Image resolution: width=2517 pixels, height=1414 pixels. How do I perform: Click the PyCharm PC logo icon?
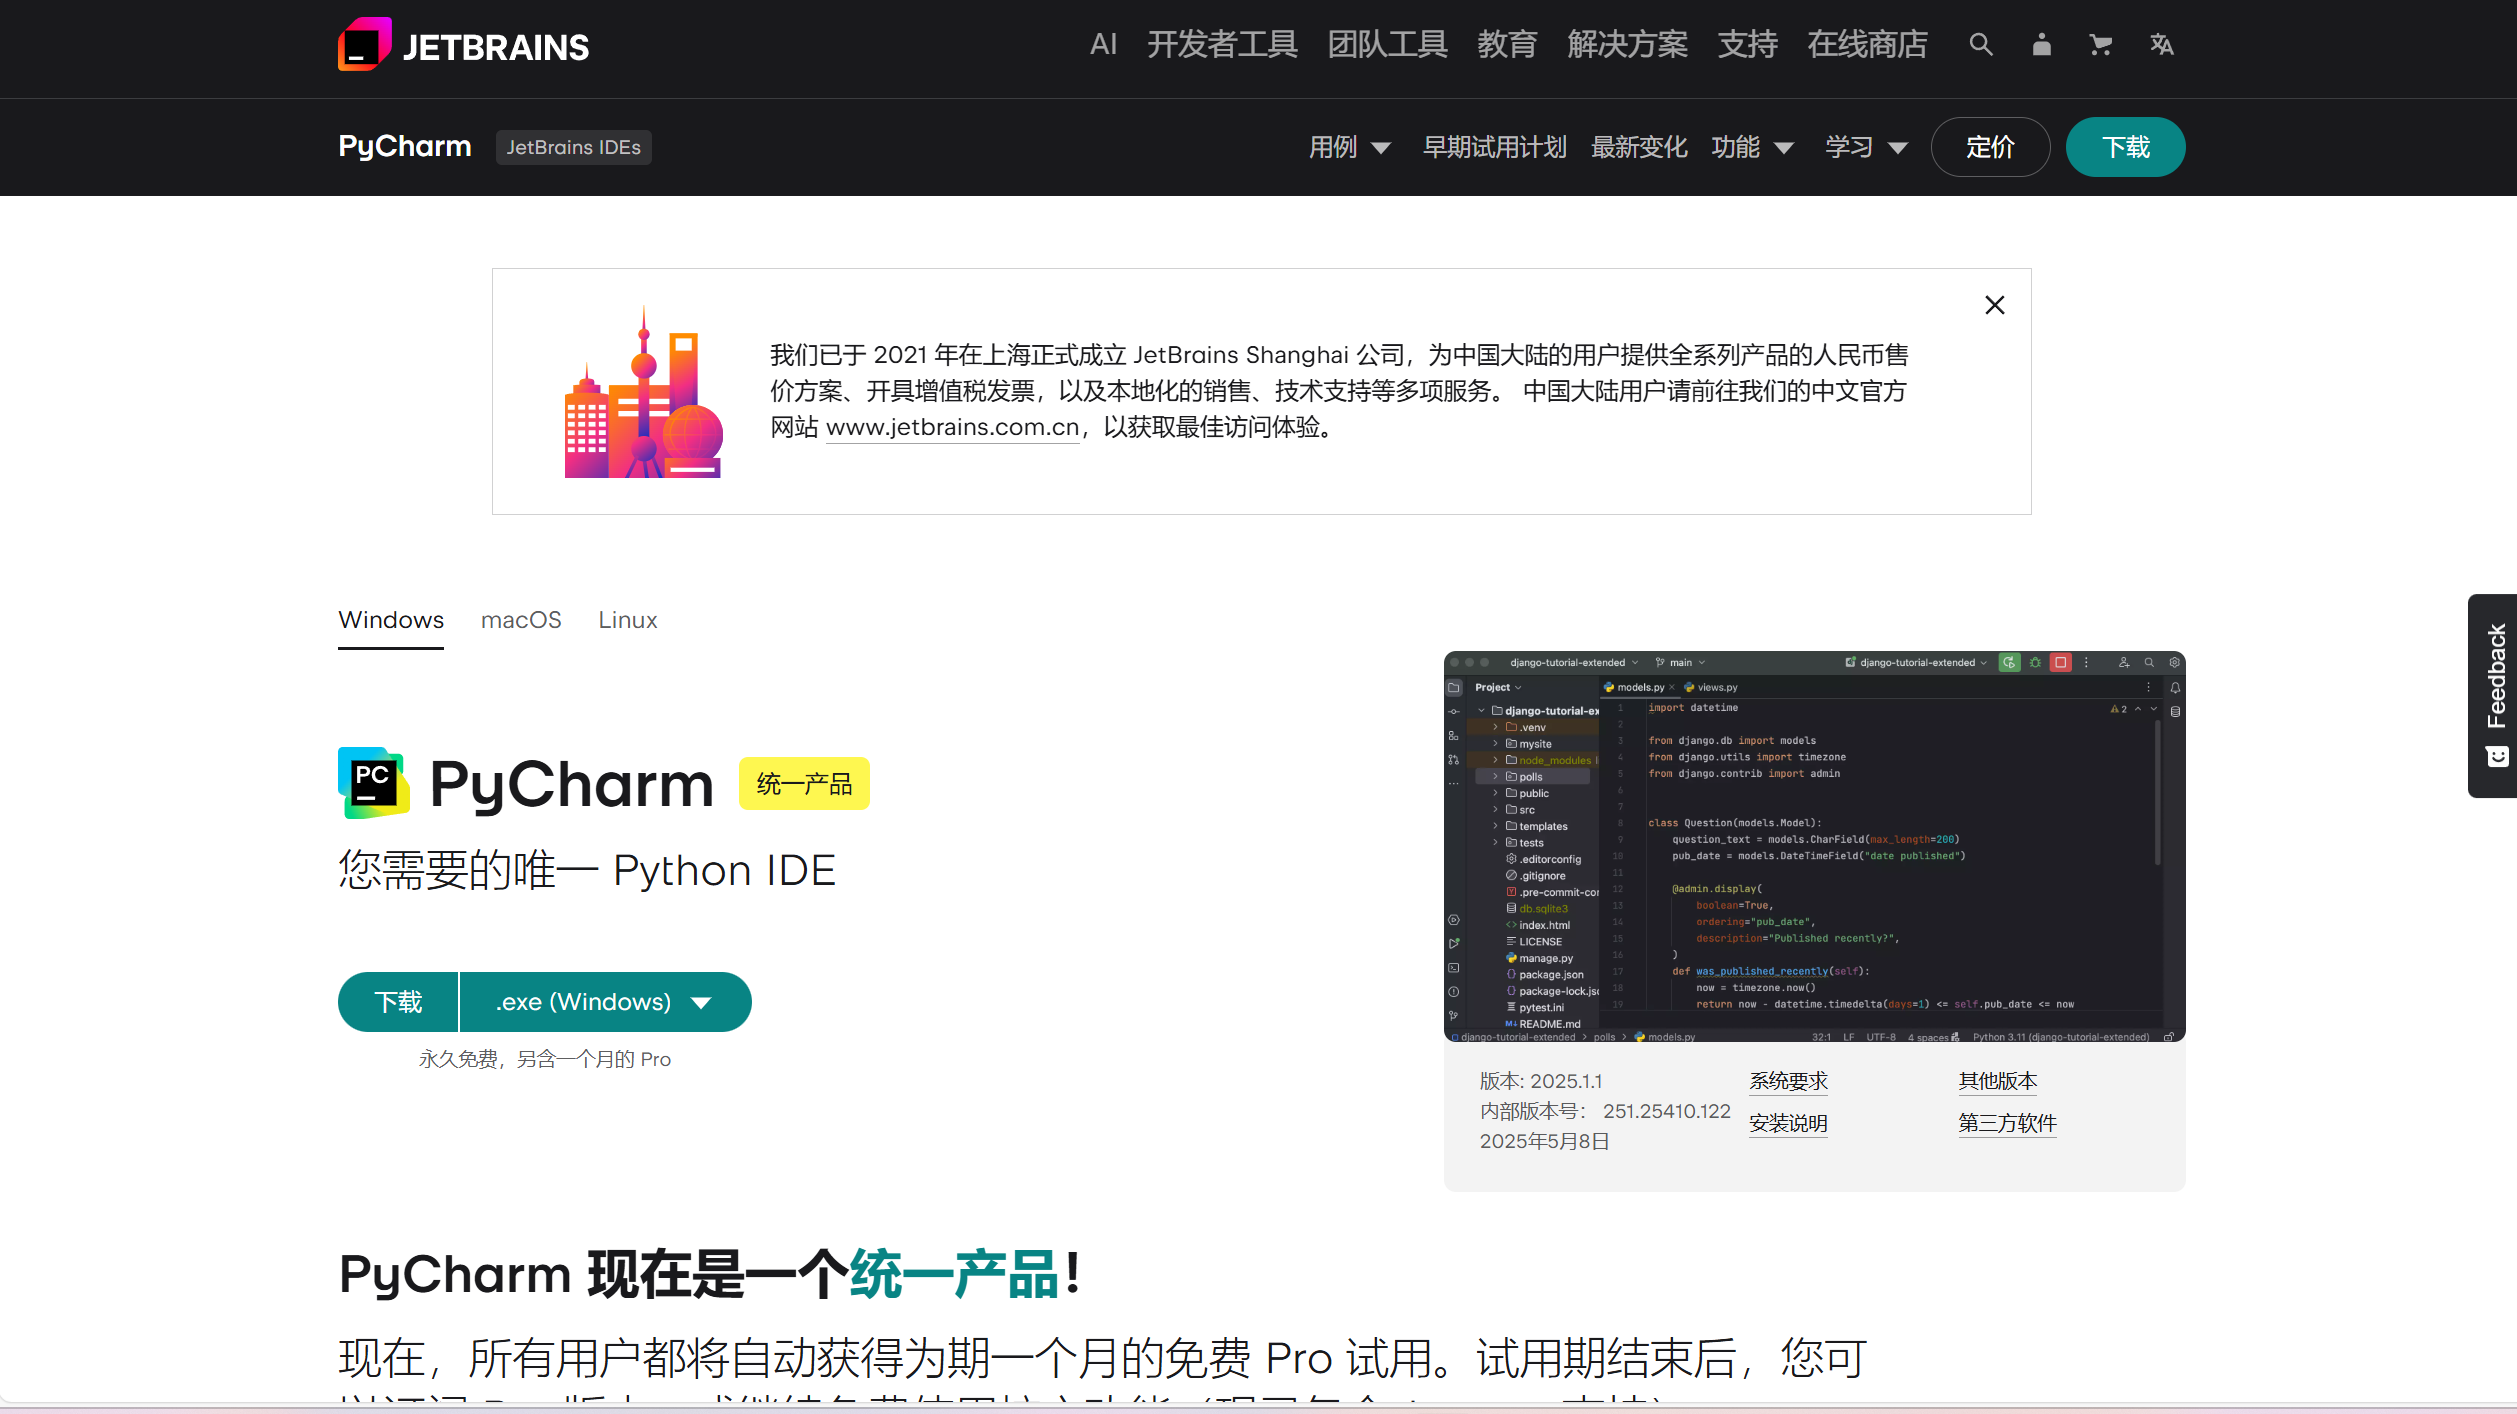pos(373,783)
